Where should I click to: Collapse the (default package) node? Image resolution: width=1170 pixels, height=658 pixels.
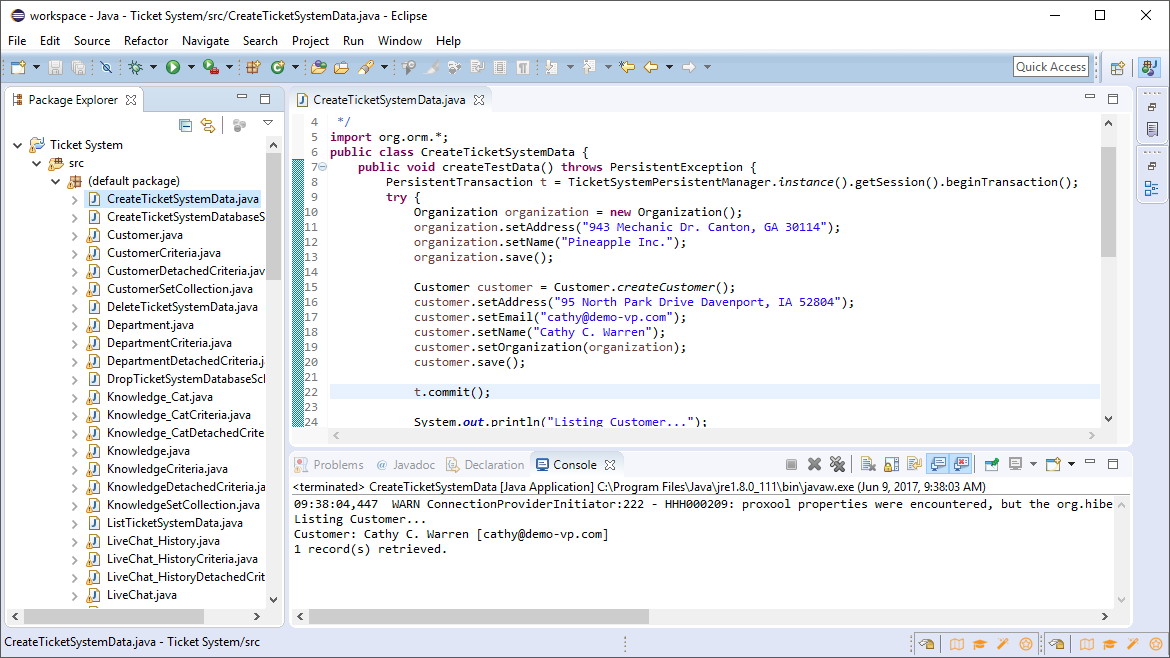click(x=55, y=181)
